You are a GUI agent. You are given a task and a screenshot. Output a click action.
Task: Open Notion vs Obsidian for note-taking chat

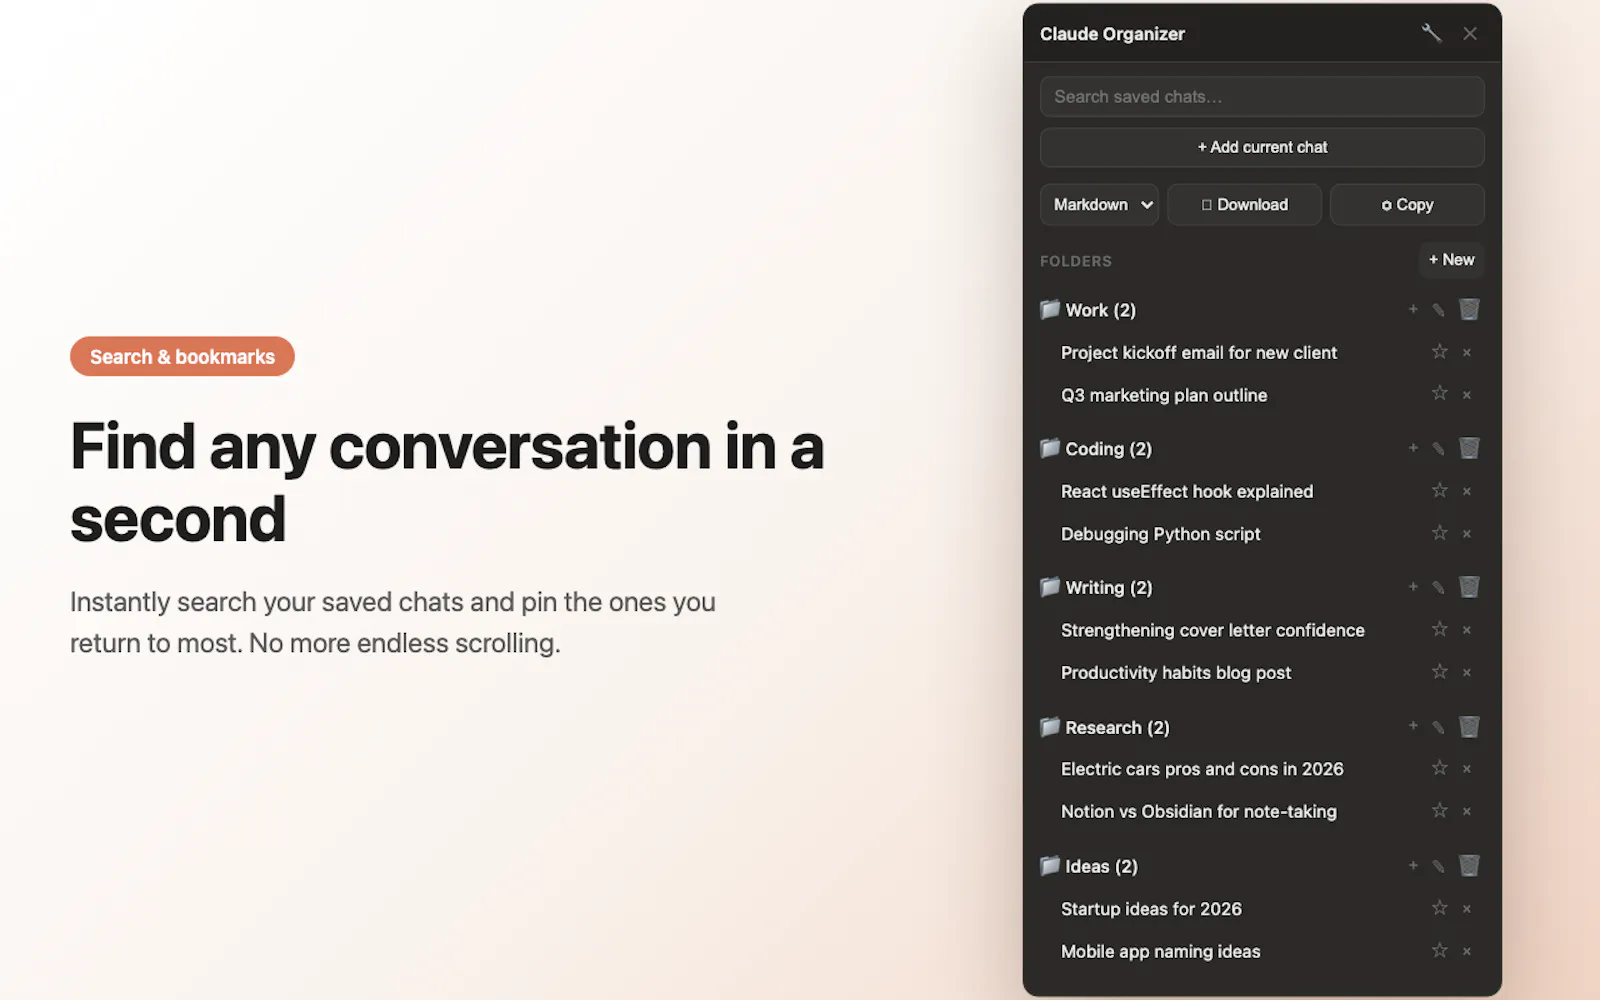pos(1198,812)
